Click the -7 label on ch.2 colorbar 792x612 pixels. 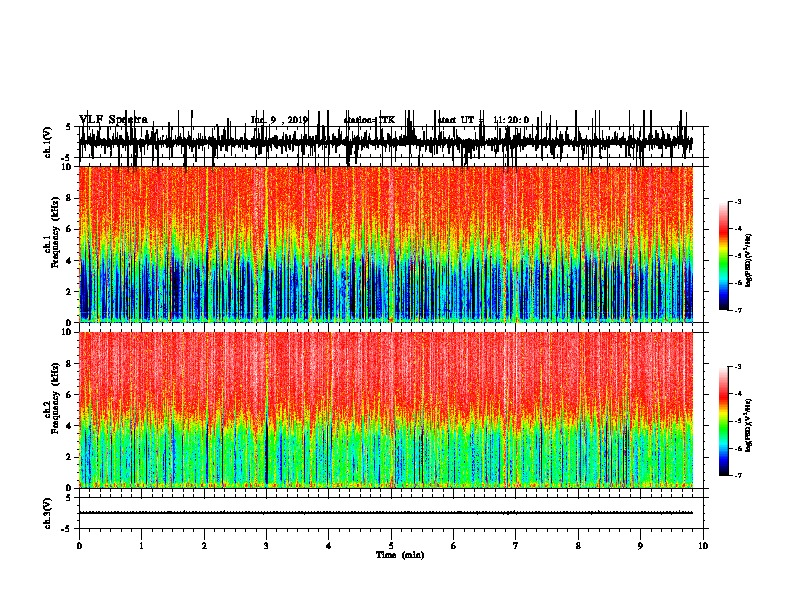coord(737,475)
